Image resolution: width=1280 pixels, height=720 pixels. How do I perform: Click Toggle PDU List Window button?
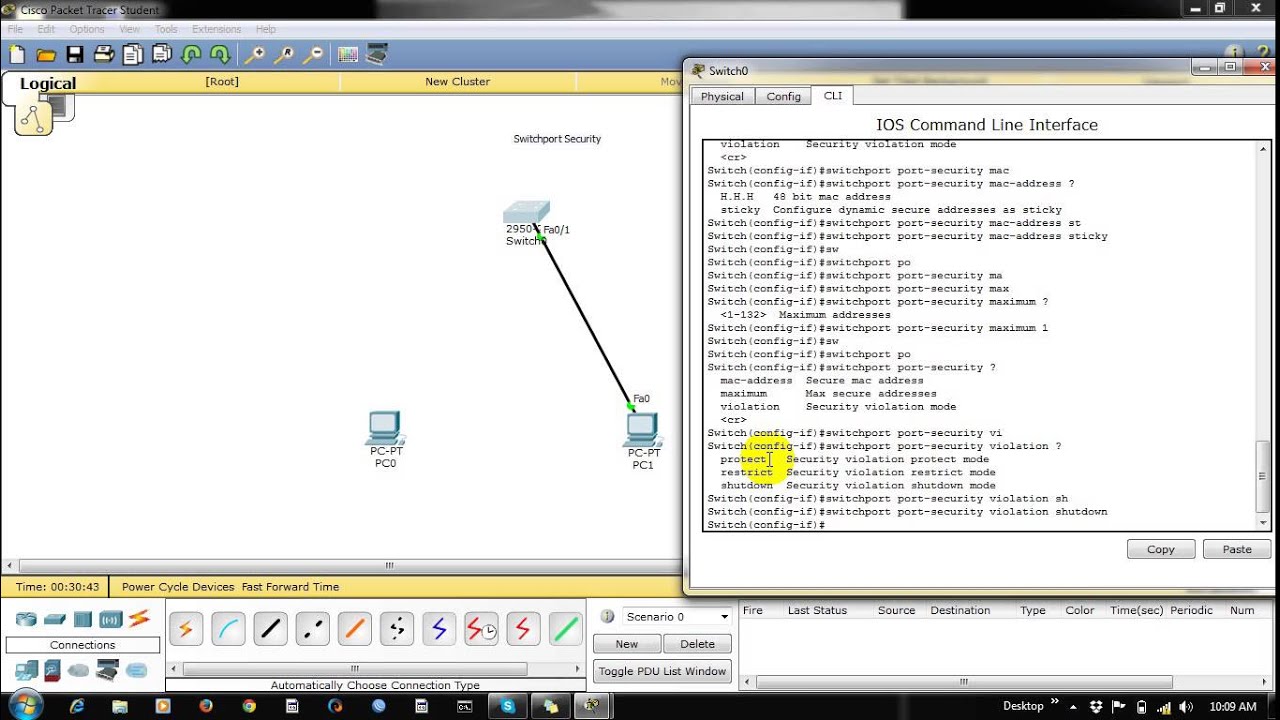click(662, 671)
